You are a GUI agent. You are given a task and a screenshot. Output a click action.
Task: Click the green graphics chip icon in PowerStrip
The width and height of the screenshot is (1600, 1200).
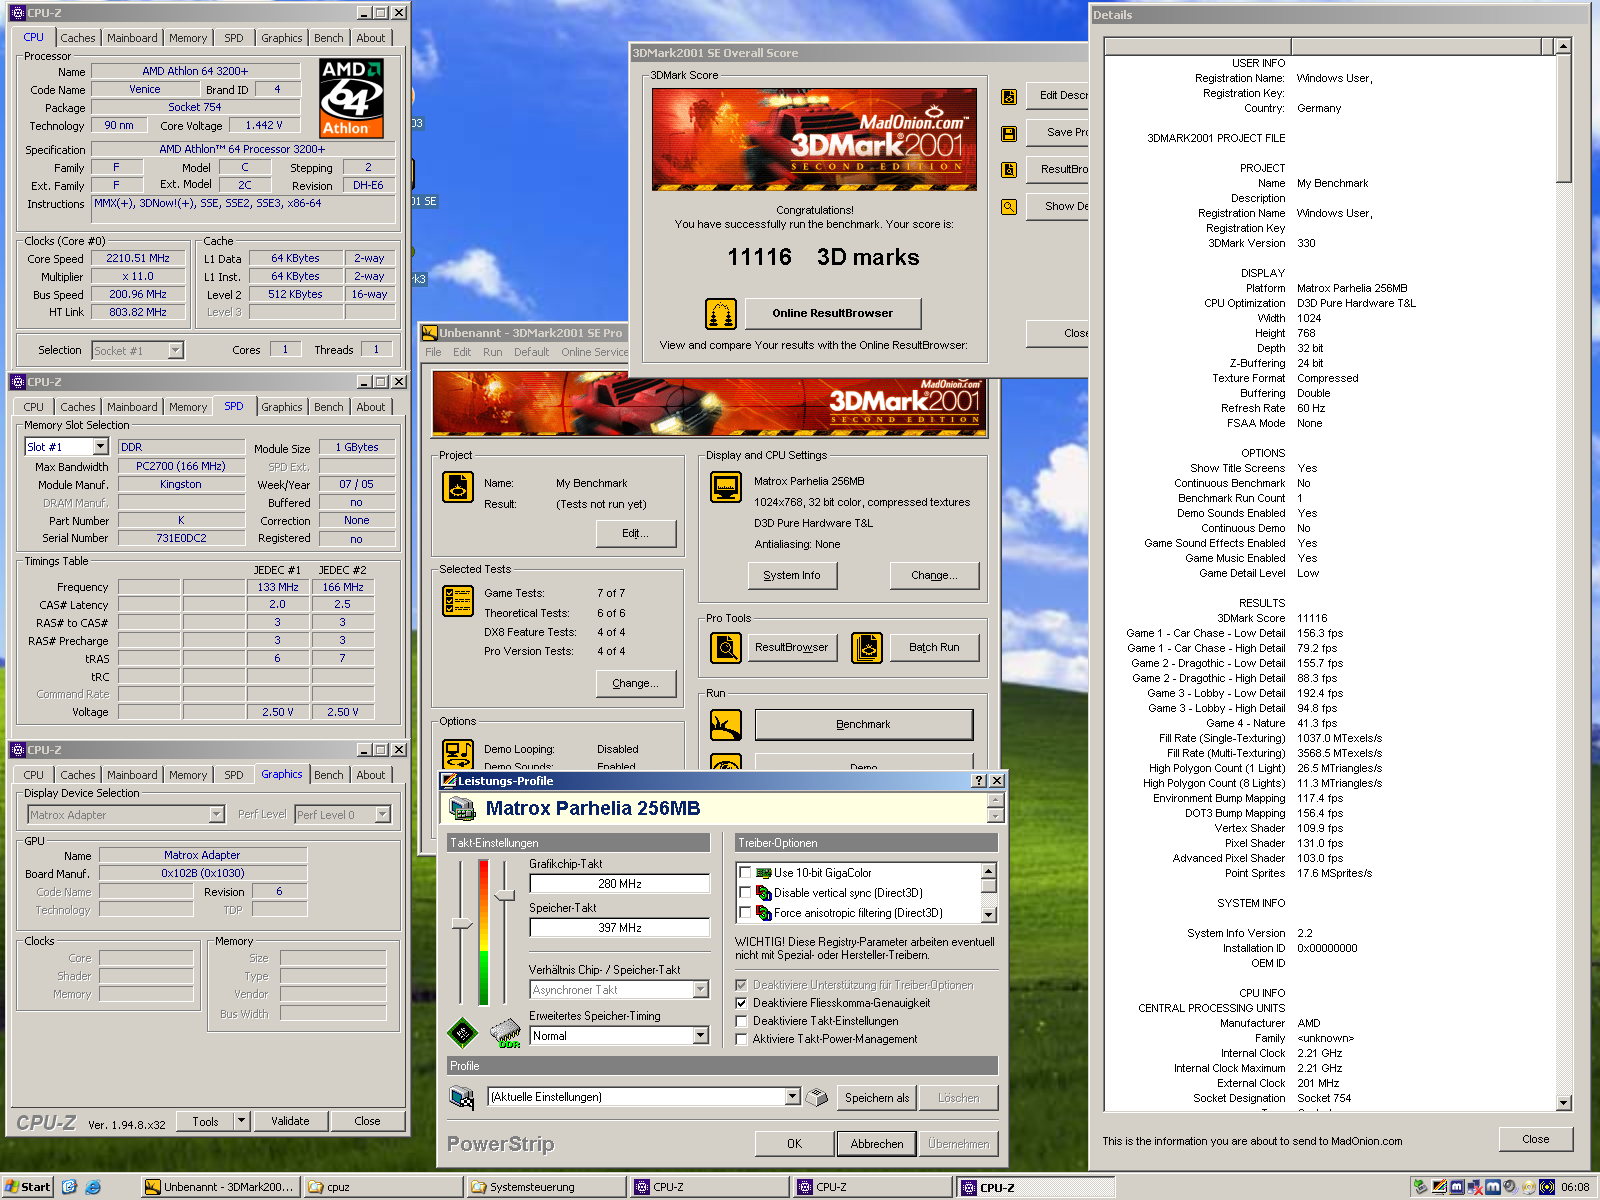coord(461,1033)
